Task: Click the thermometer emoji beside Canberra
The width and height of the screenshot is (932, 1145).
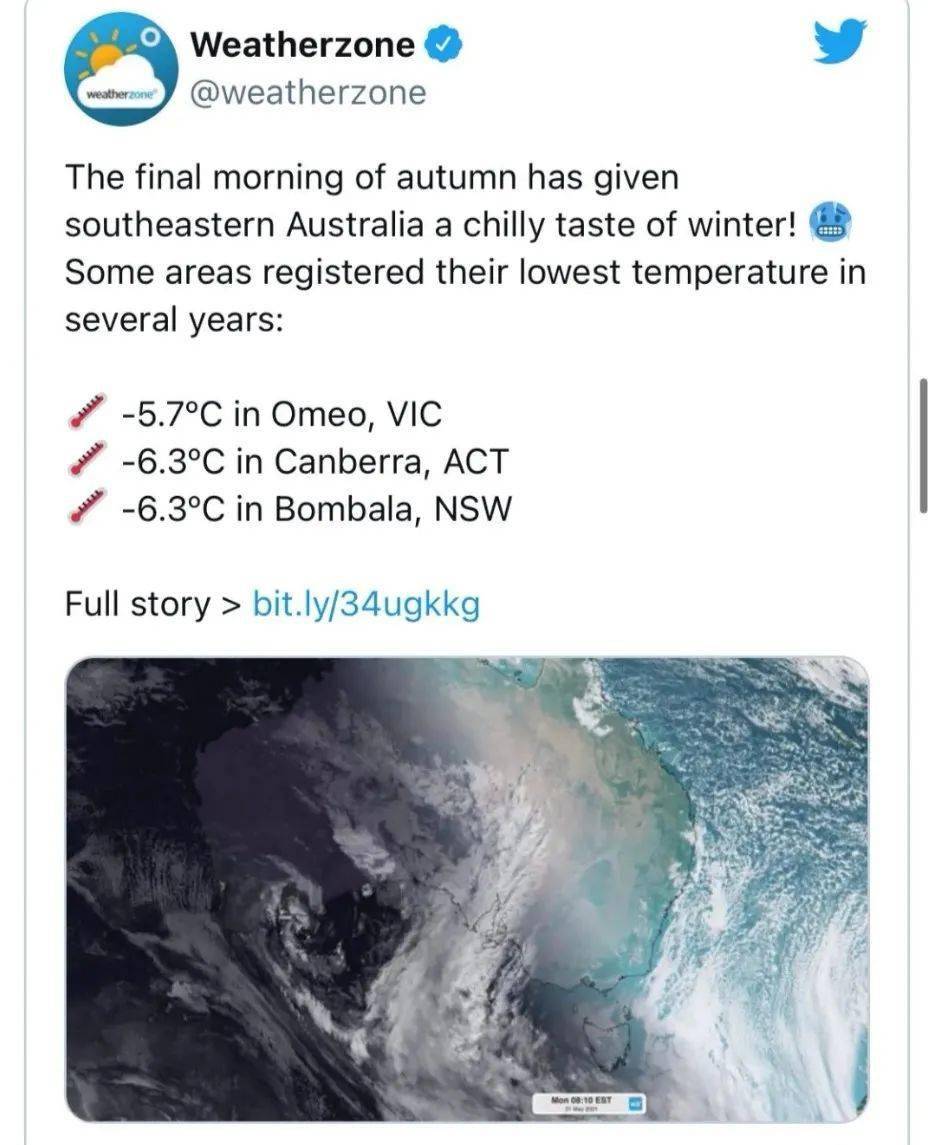Action: 88,460
